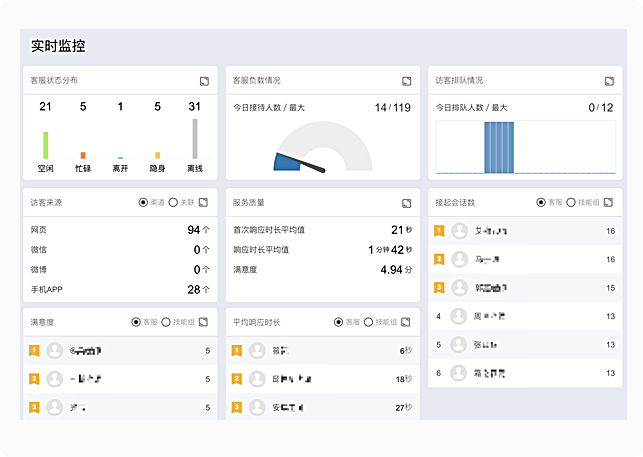Click the 手机APP row in 访客来源
643x457 pixels.
tap(120, 289)
